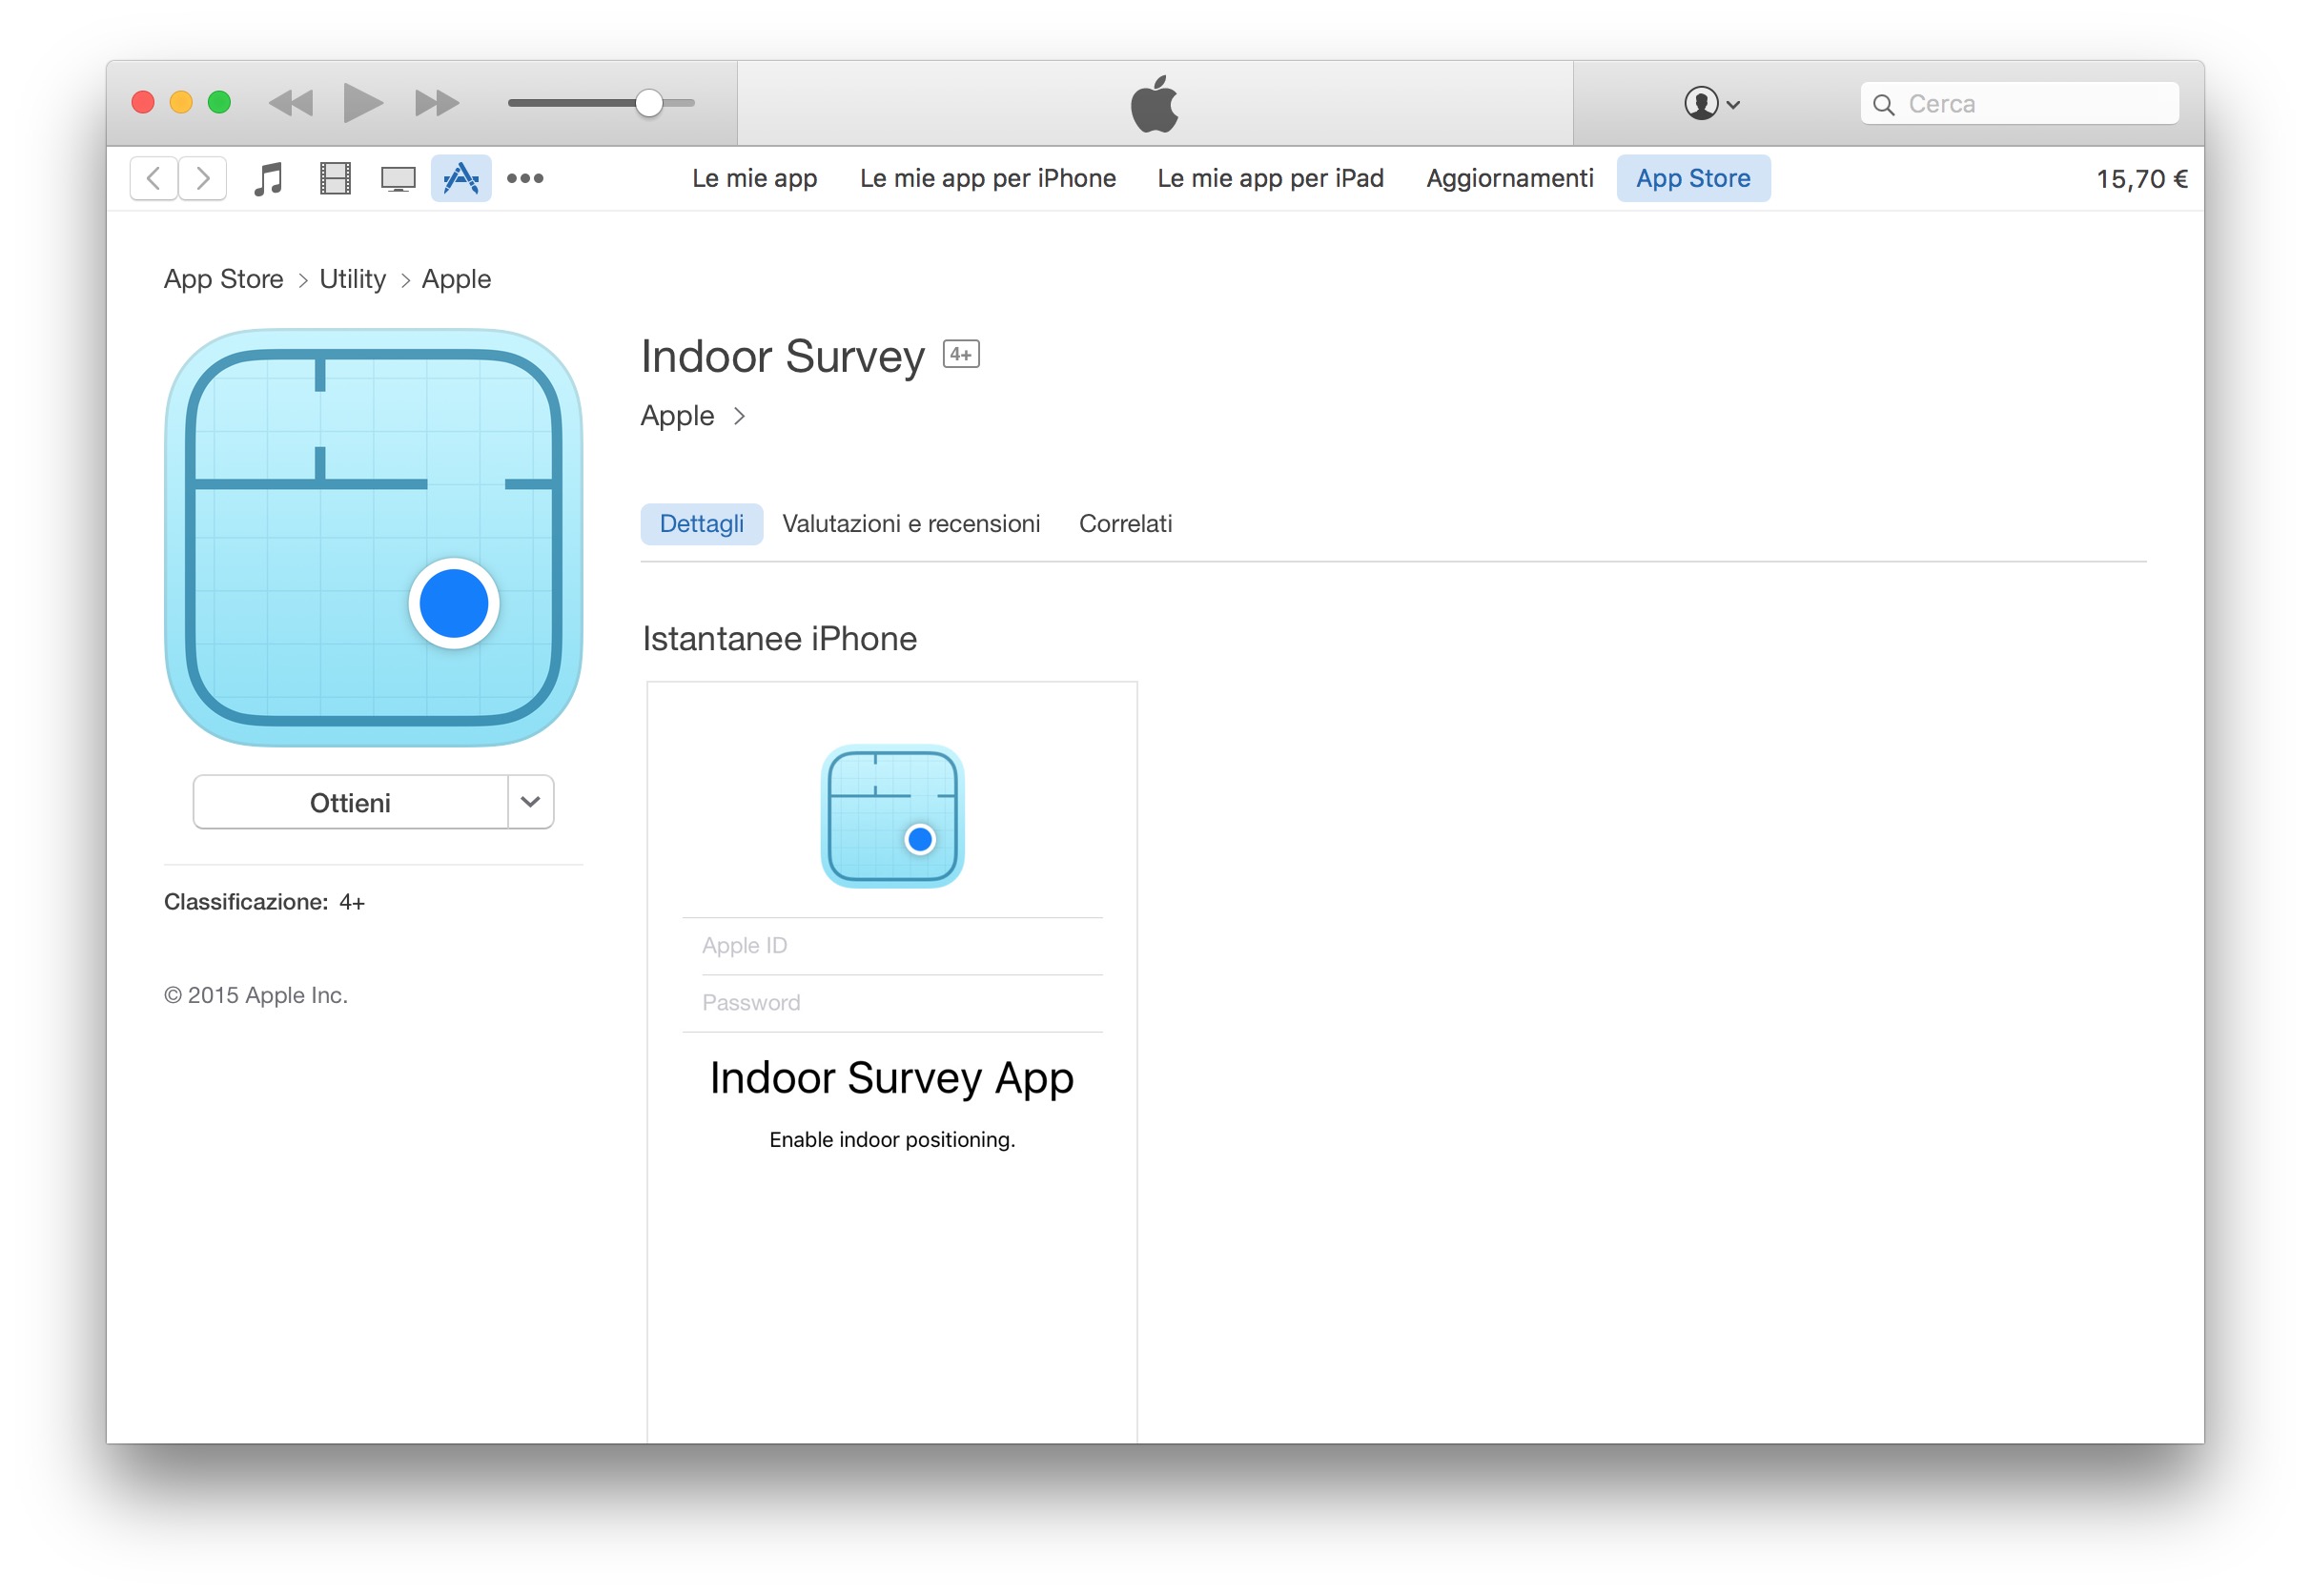Switch to Valutazioni e recensioni tab
The image size is (2311, 1596).
pyautogui.click(x=911, y=524)
